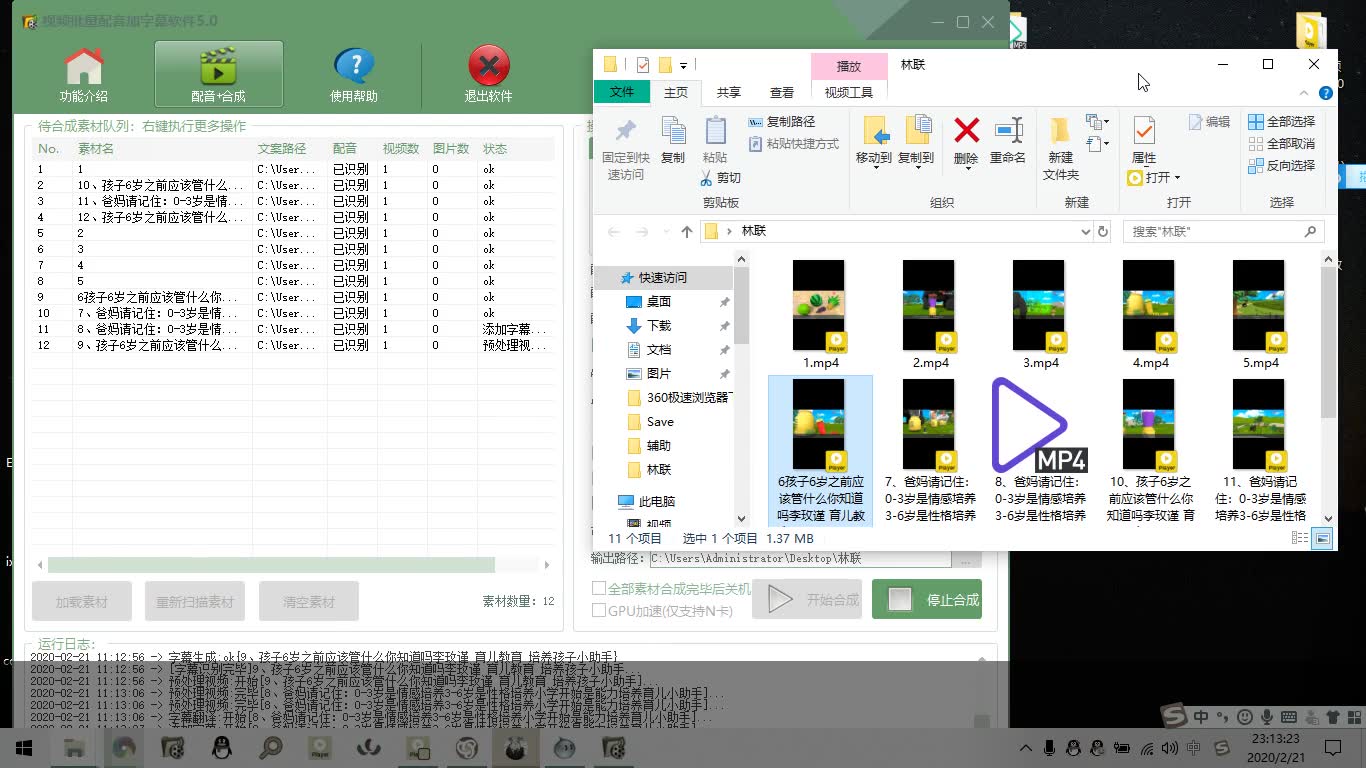This screenshot has width=1366, height=768.
Task: Expand the address bar history dropdown
Action: point(1085,231)
